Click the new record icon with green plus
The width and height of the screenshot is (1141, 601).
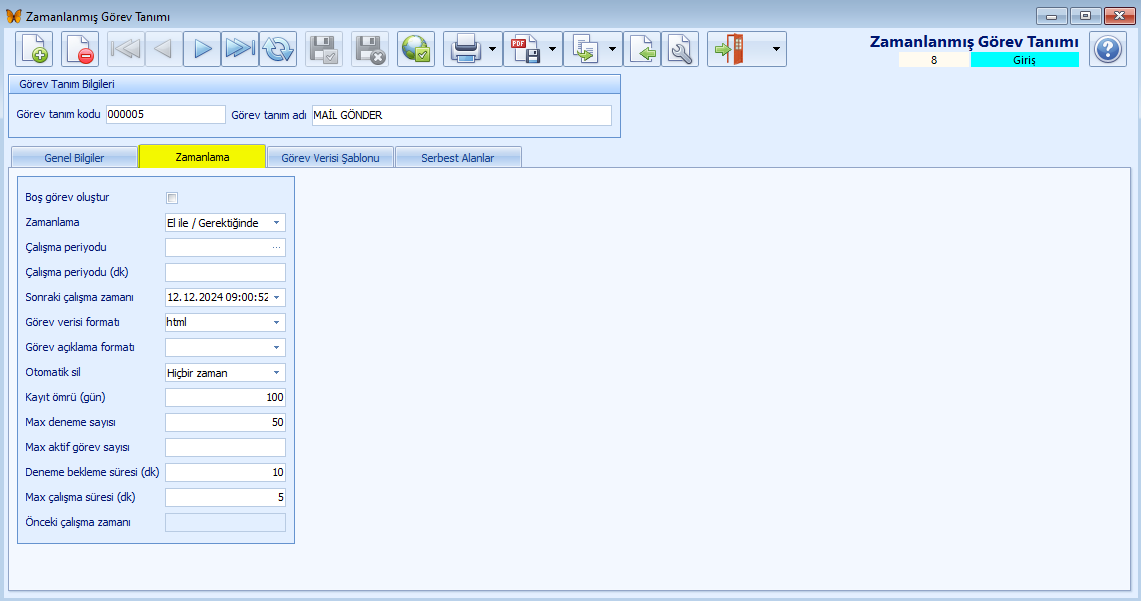click(x=34, y=49)
